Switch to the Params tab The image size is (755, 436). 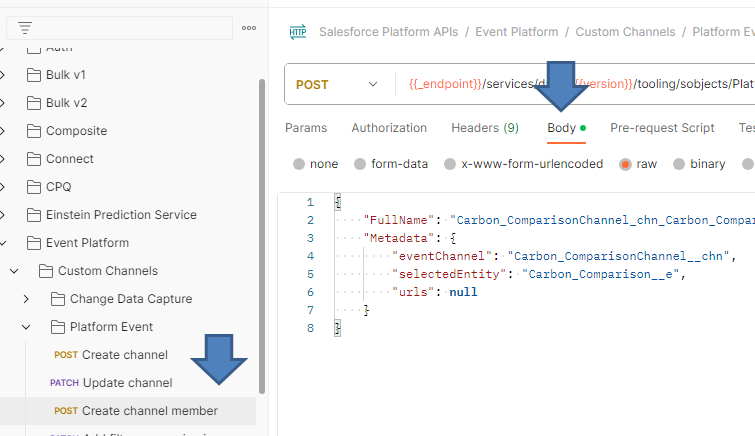point(306,128)
